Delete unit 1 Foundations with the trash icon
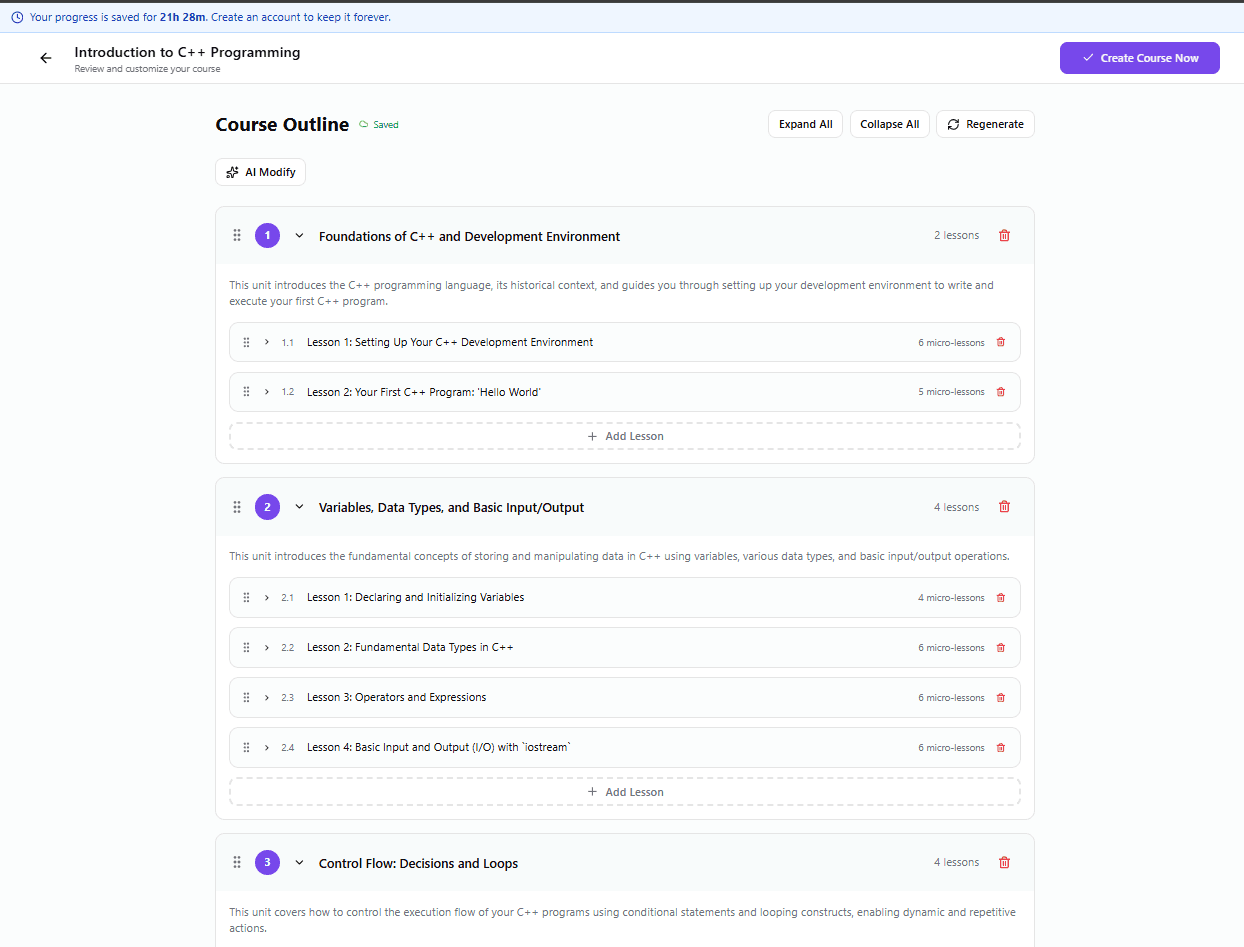 point(1004,236)
